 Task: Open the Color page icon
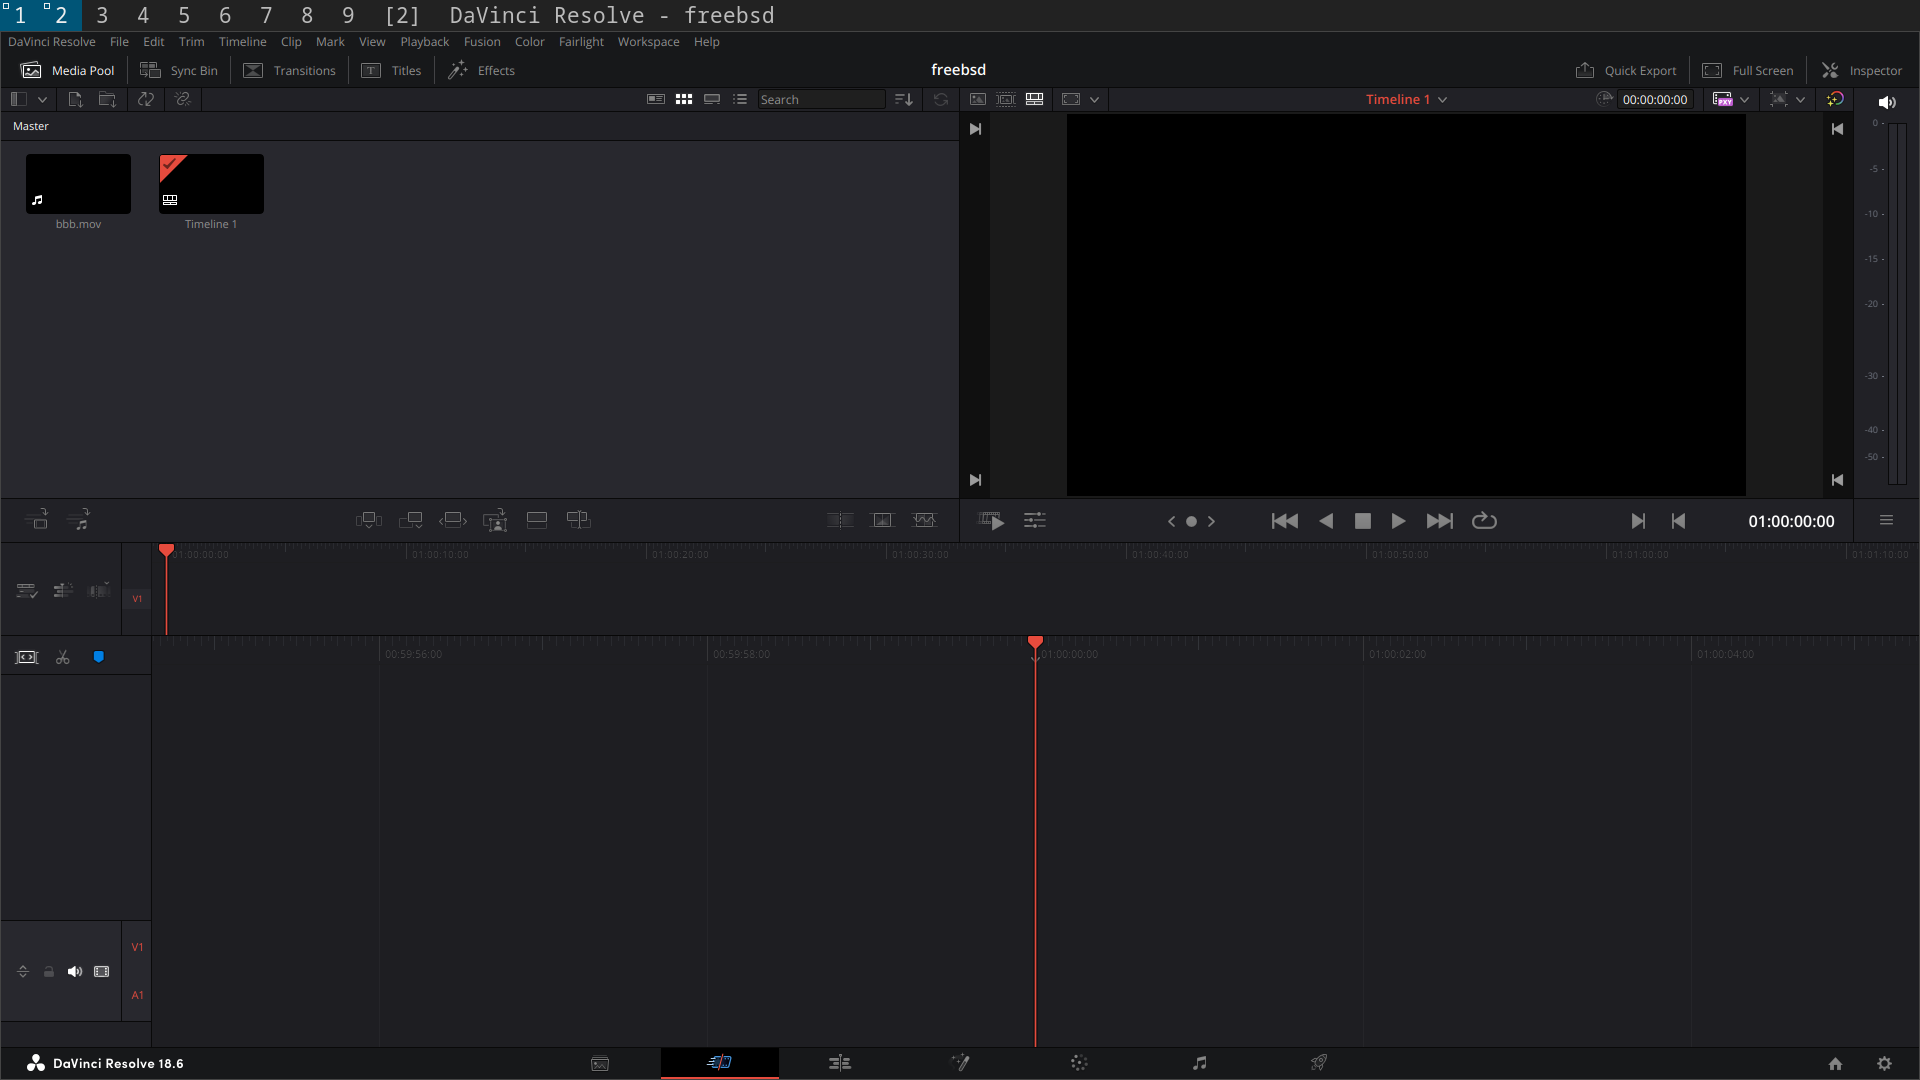coord(1079,1063)
